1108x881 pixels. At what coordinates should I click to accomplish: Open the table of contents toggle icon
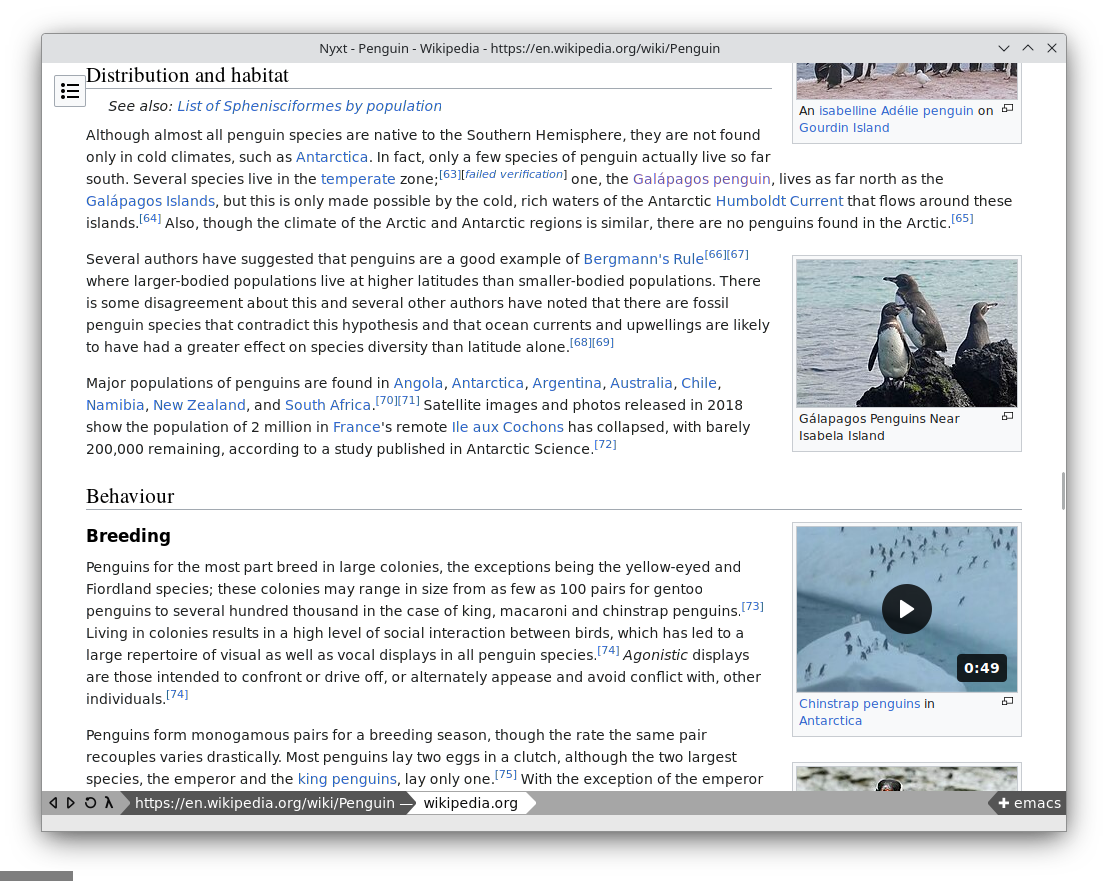pyautogui.click(x=70, y=91)
